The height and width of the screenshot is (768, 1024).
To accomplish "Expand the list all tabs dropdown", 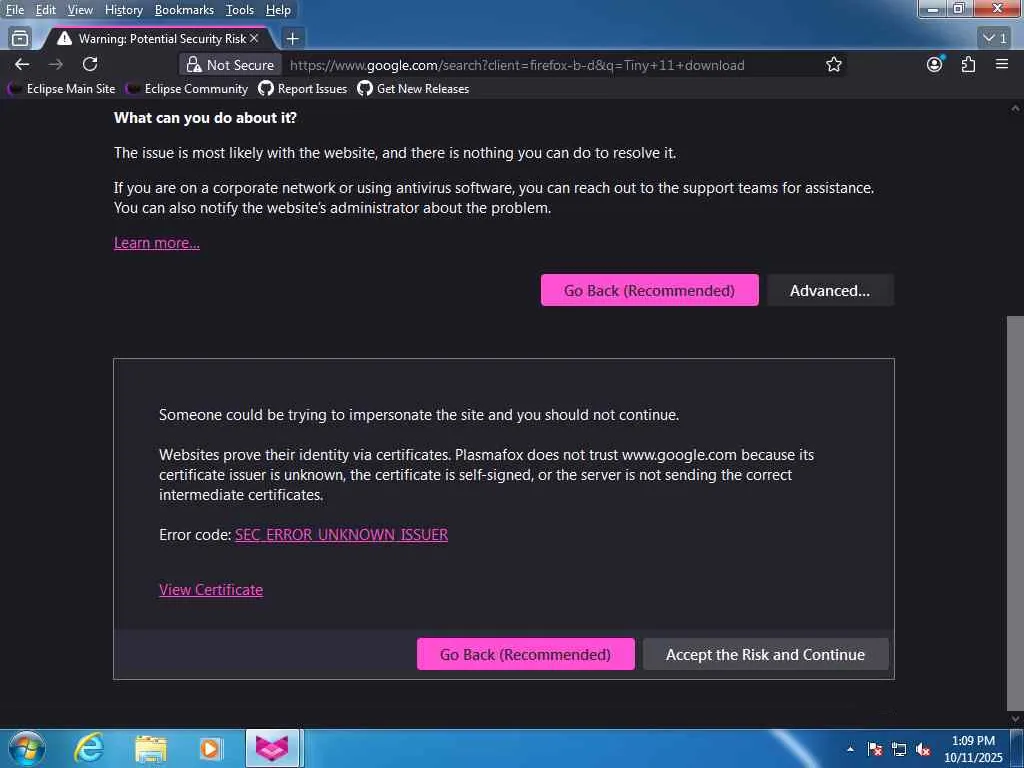I will pos(995,39).
